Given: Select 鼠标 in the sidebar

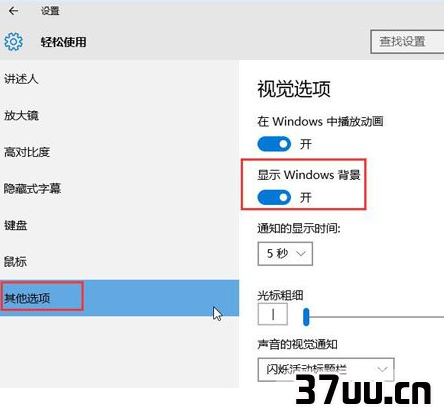Looking at the screenshot, I should (x=15, y=262).
